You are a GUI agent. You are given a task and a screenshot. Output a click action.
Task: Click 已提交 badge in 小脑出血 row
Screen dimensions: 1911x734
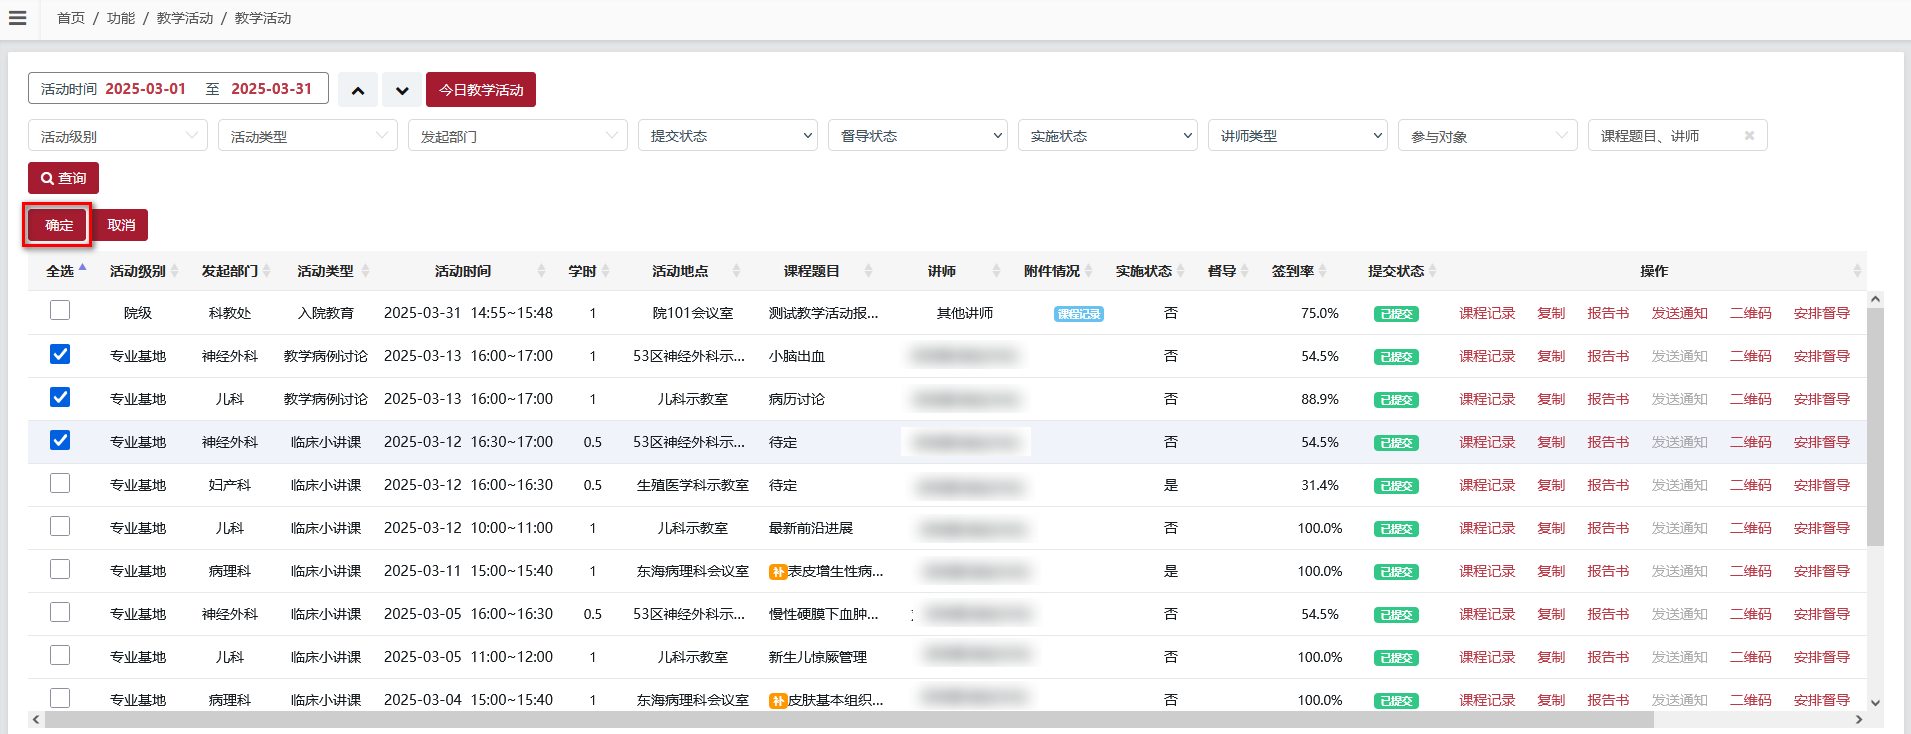[x=1396, y=357]
